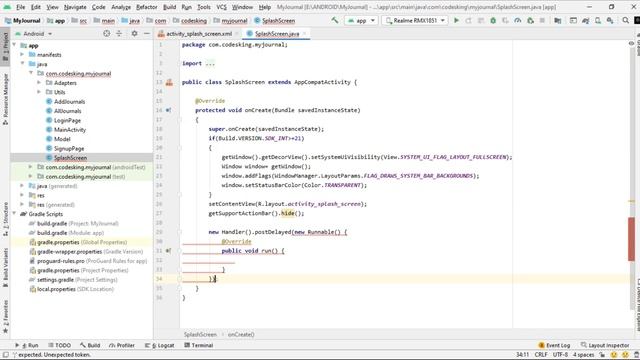Run the app with the green play icon
640x360 pixels.
[456, 20]
